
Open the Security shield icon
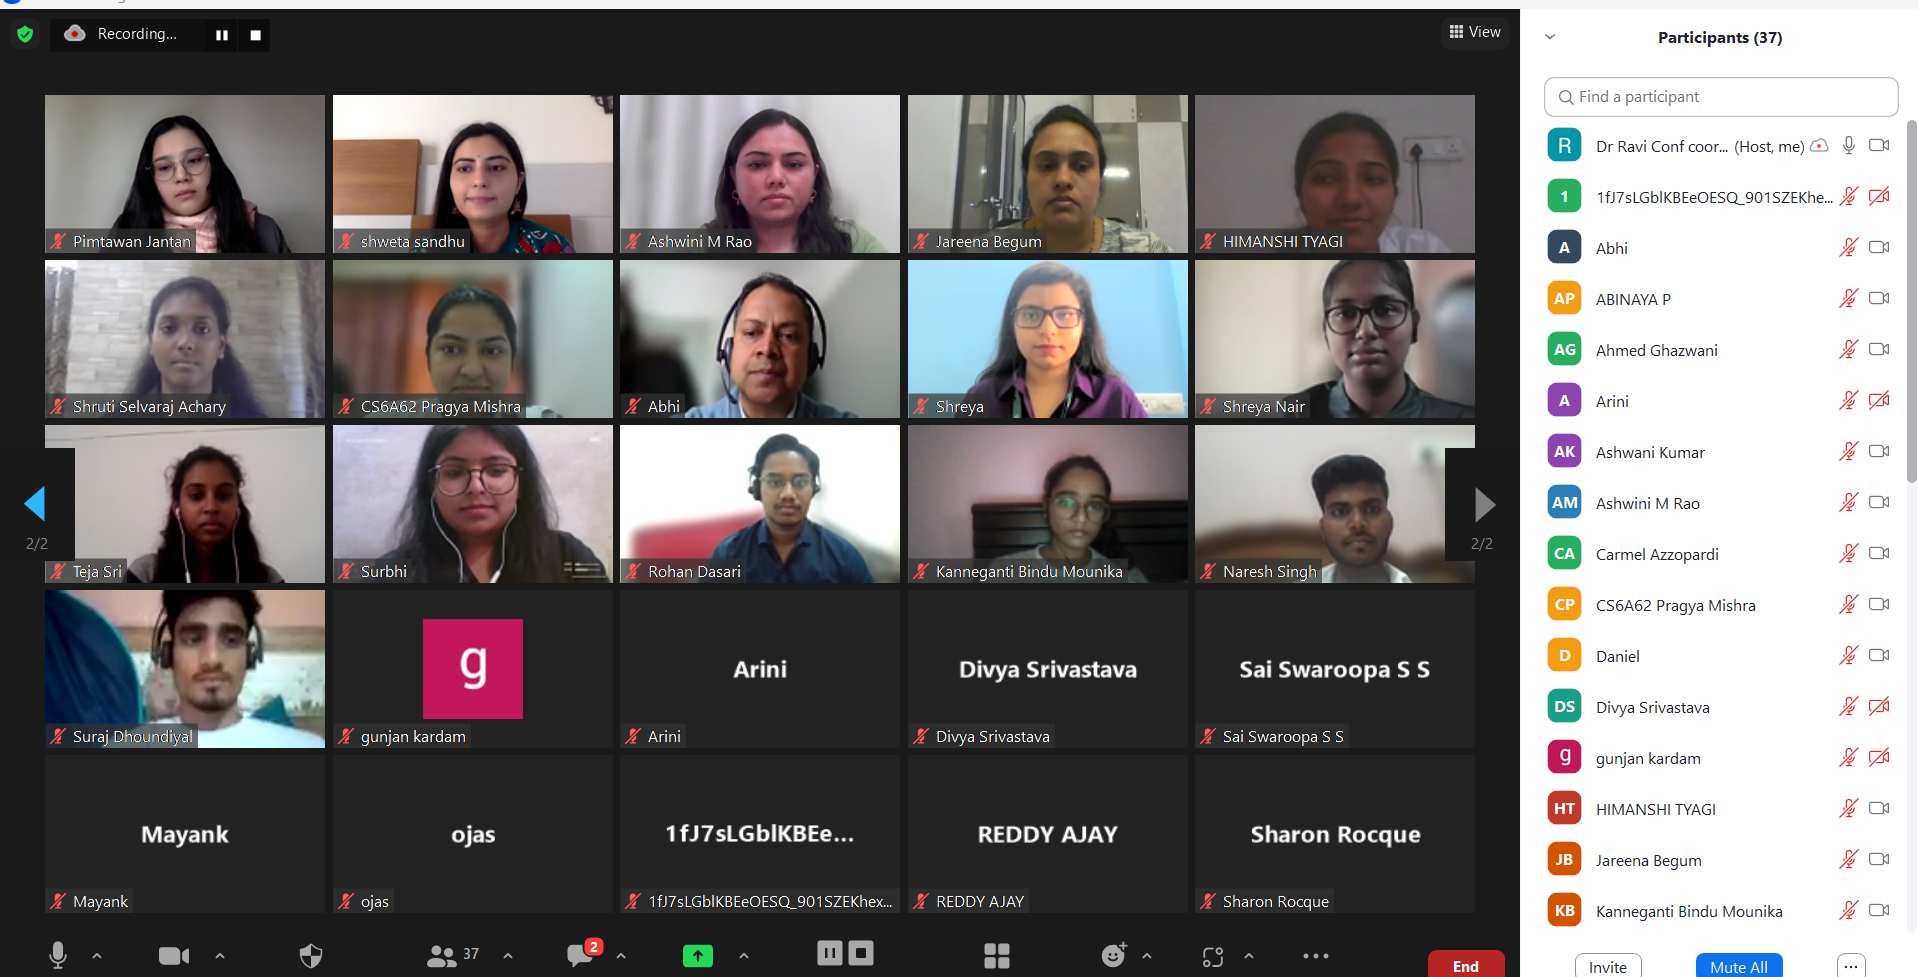(x=311, y=956)
